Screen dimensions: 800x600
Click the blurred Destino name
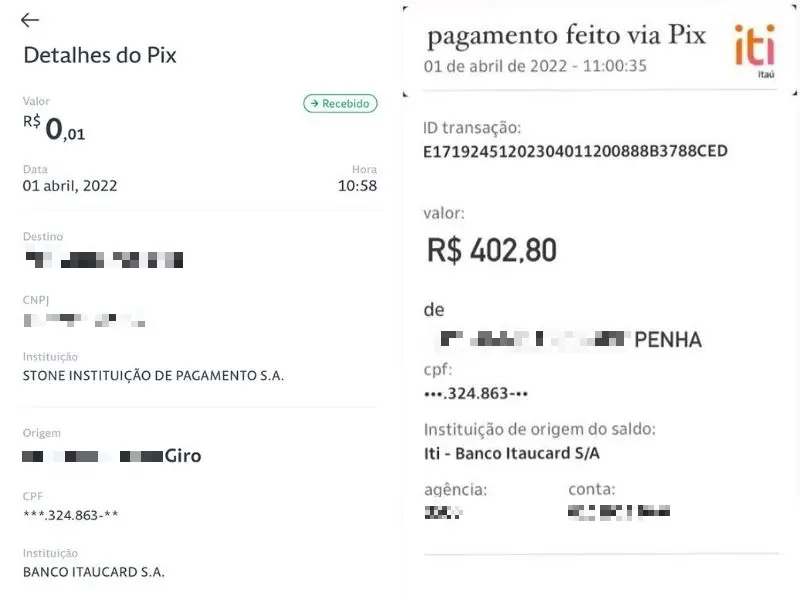(104, 260)
